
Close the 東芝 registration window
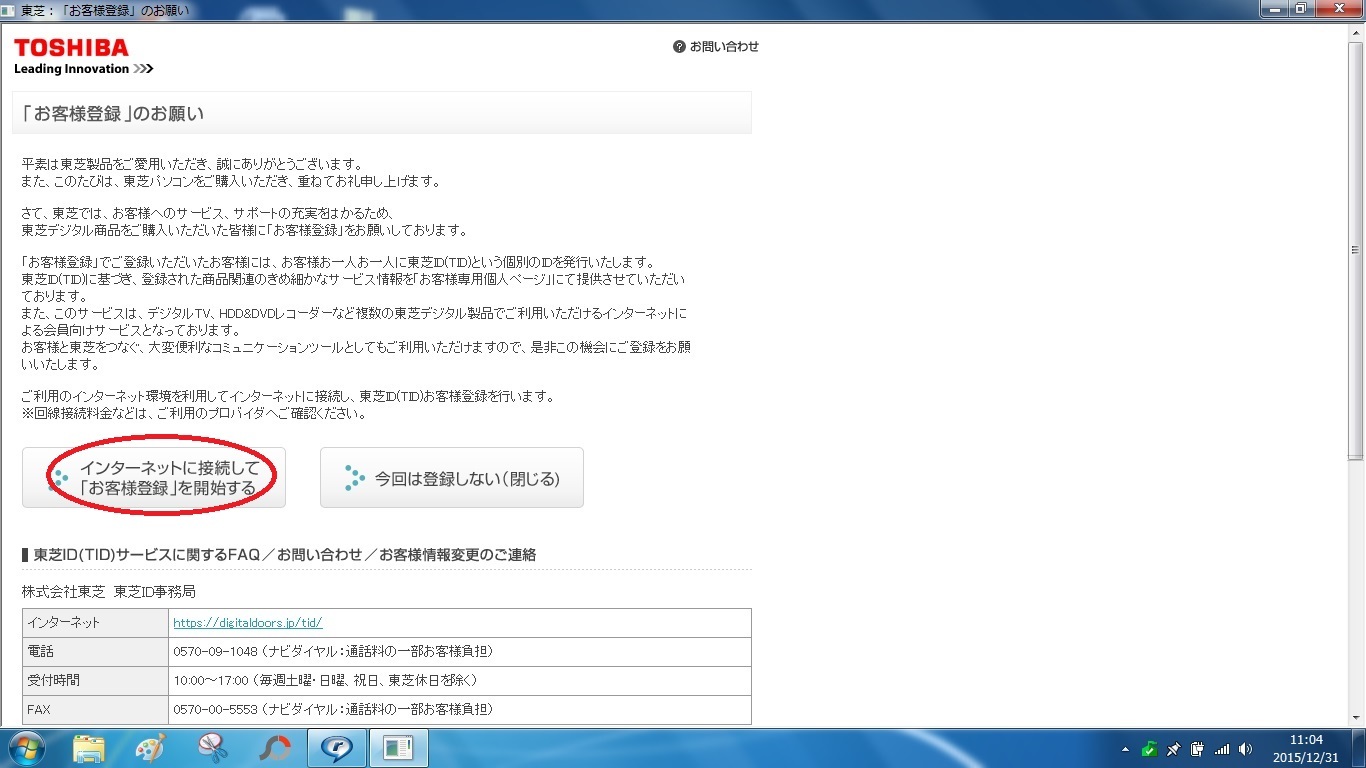pos(1338,9)
